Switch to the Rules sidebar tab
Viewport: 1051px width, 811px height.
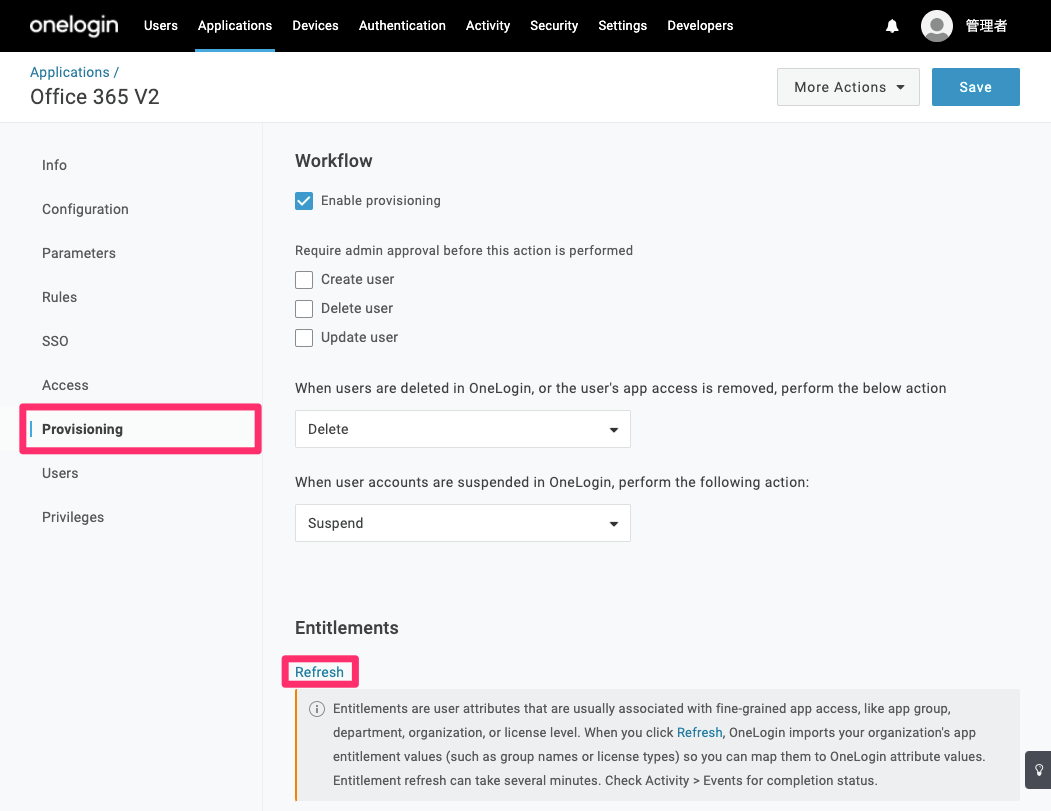click(x=60, y=297)
